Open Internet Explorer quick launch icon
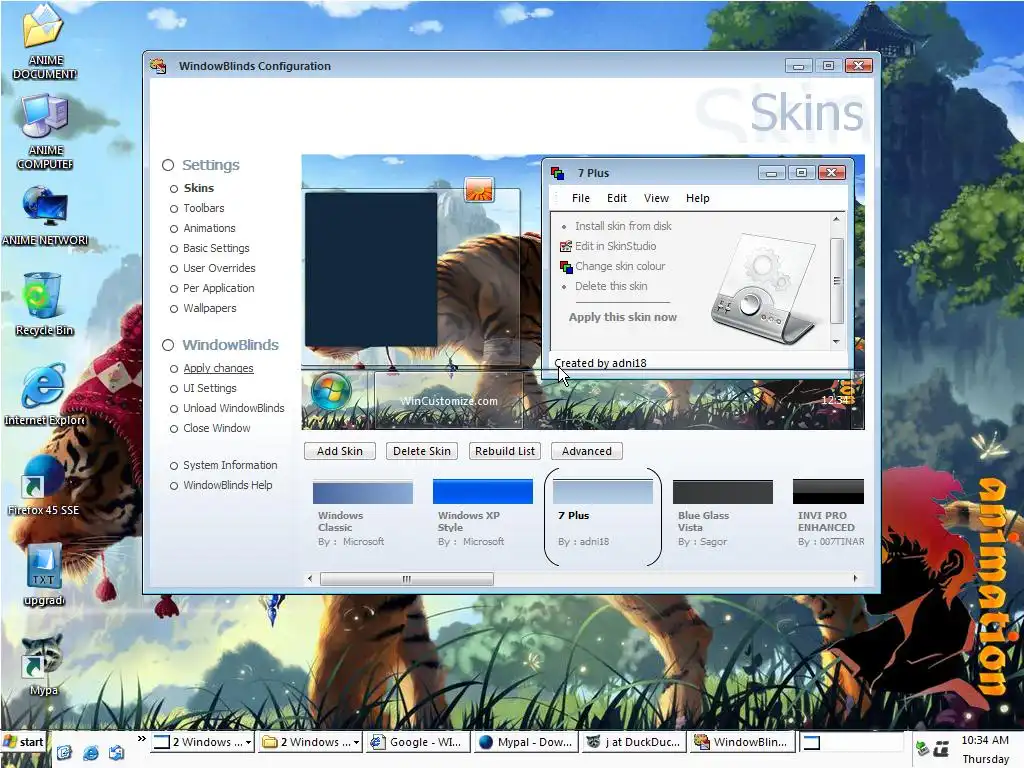 [91, 752]
